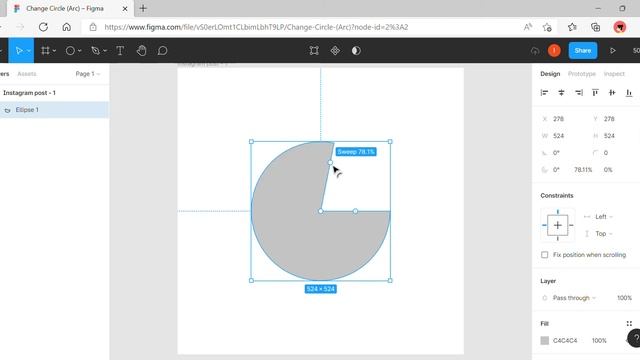
Task: Select the Ellipse shape tool
Action: (x=70, y=51)
